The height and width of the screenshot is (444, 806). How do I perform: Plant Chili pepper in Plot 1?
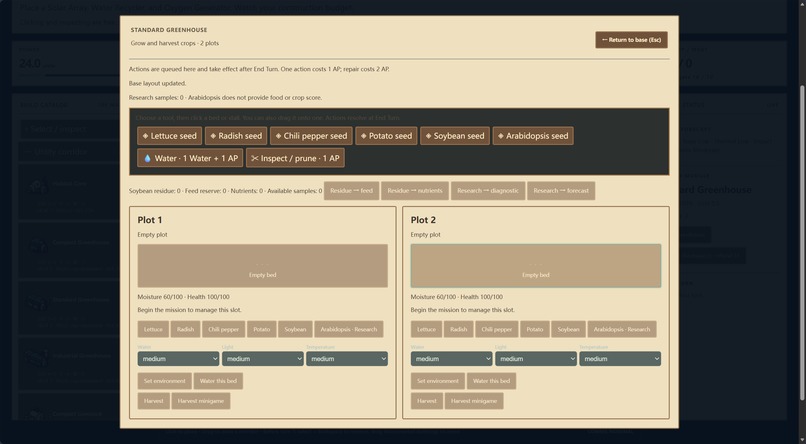[223, 329]
